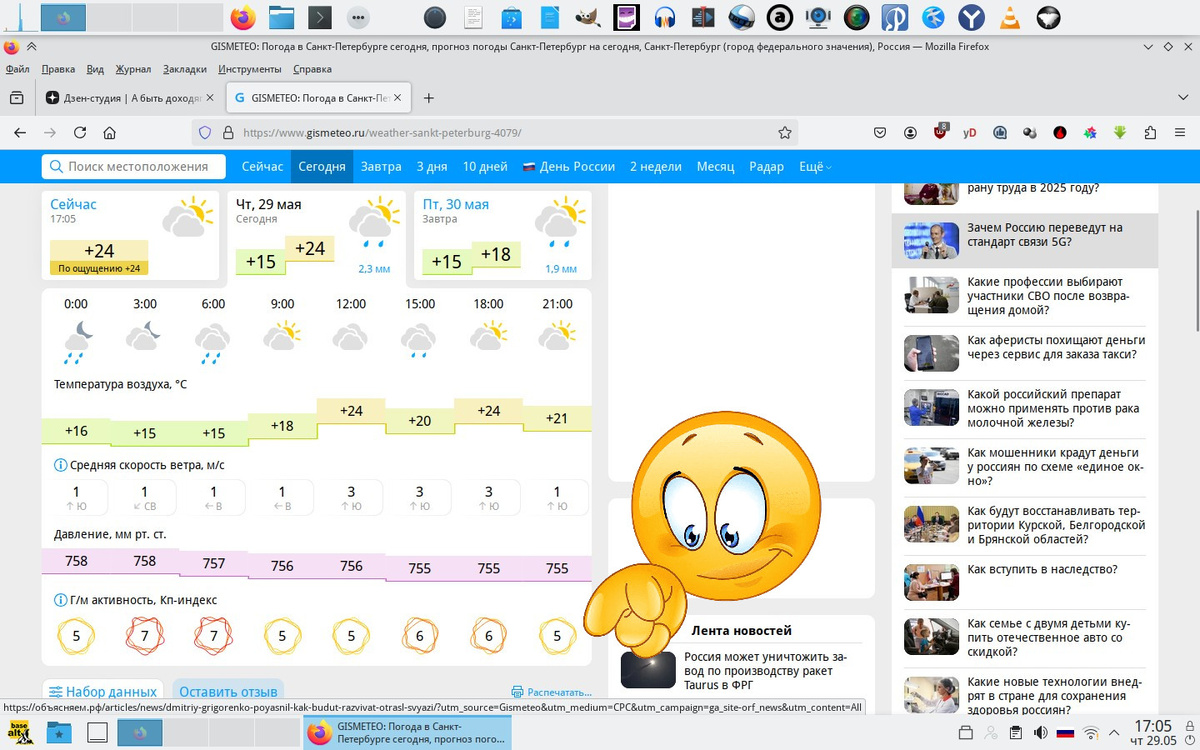The width and height of the screenshot is (1200, 750).
Task: Click the Kp-index 6 at 18:00
Action: point(488,635)
